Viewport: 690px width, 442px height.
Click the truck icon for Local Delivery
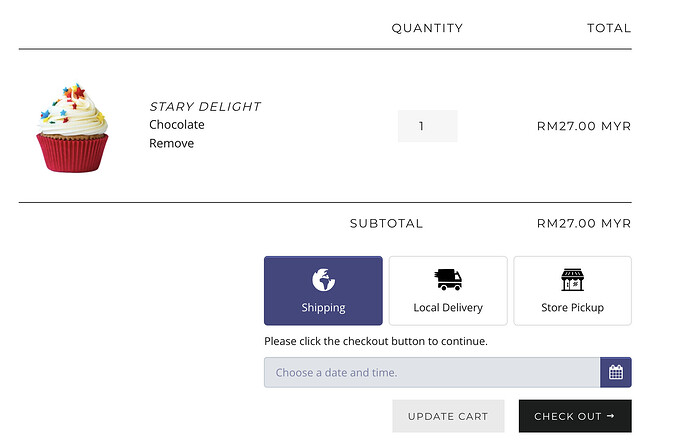tap(448, 279)
